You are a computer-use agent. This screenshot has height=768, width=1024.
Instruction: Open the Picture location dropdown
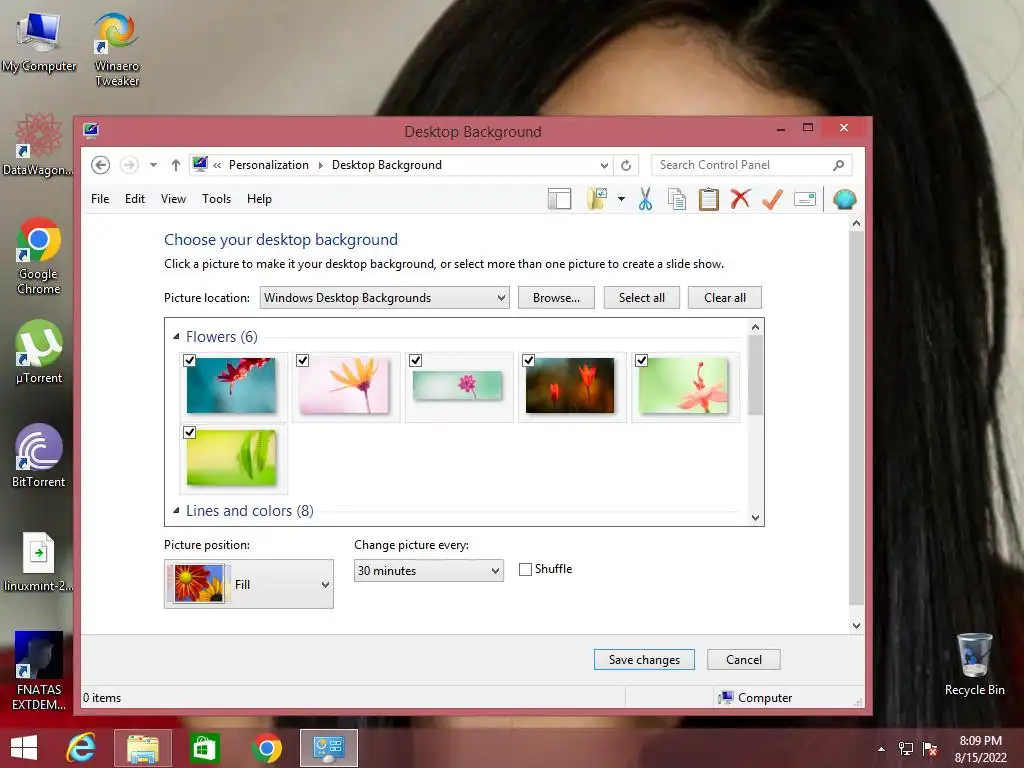point(385,298)
